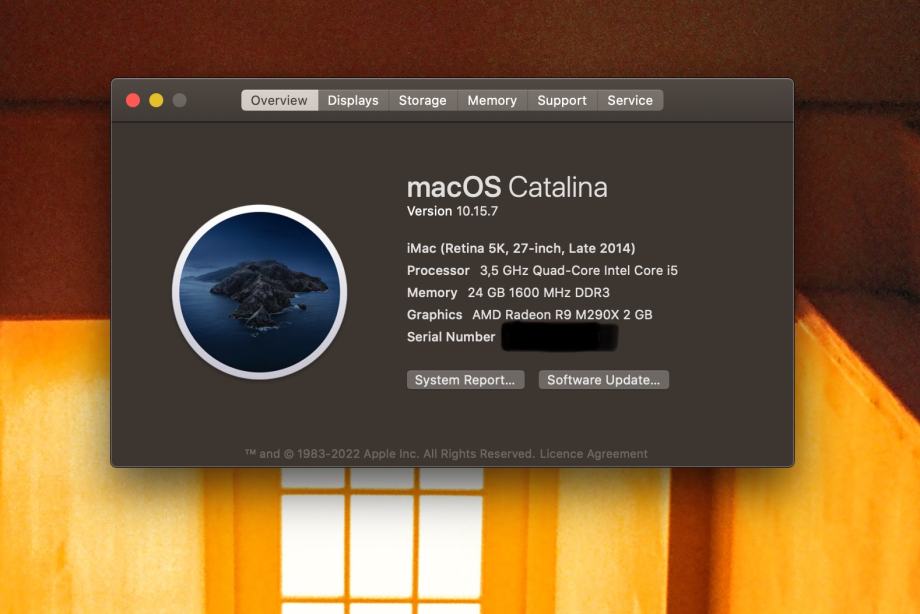Click the 24 GB 1600 MHz DDR3 value
This screenshot has height=614, width=920.
539,292
